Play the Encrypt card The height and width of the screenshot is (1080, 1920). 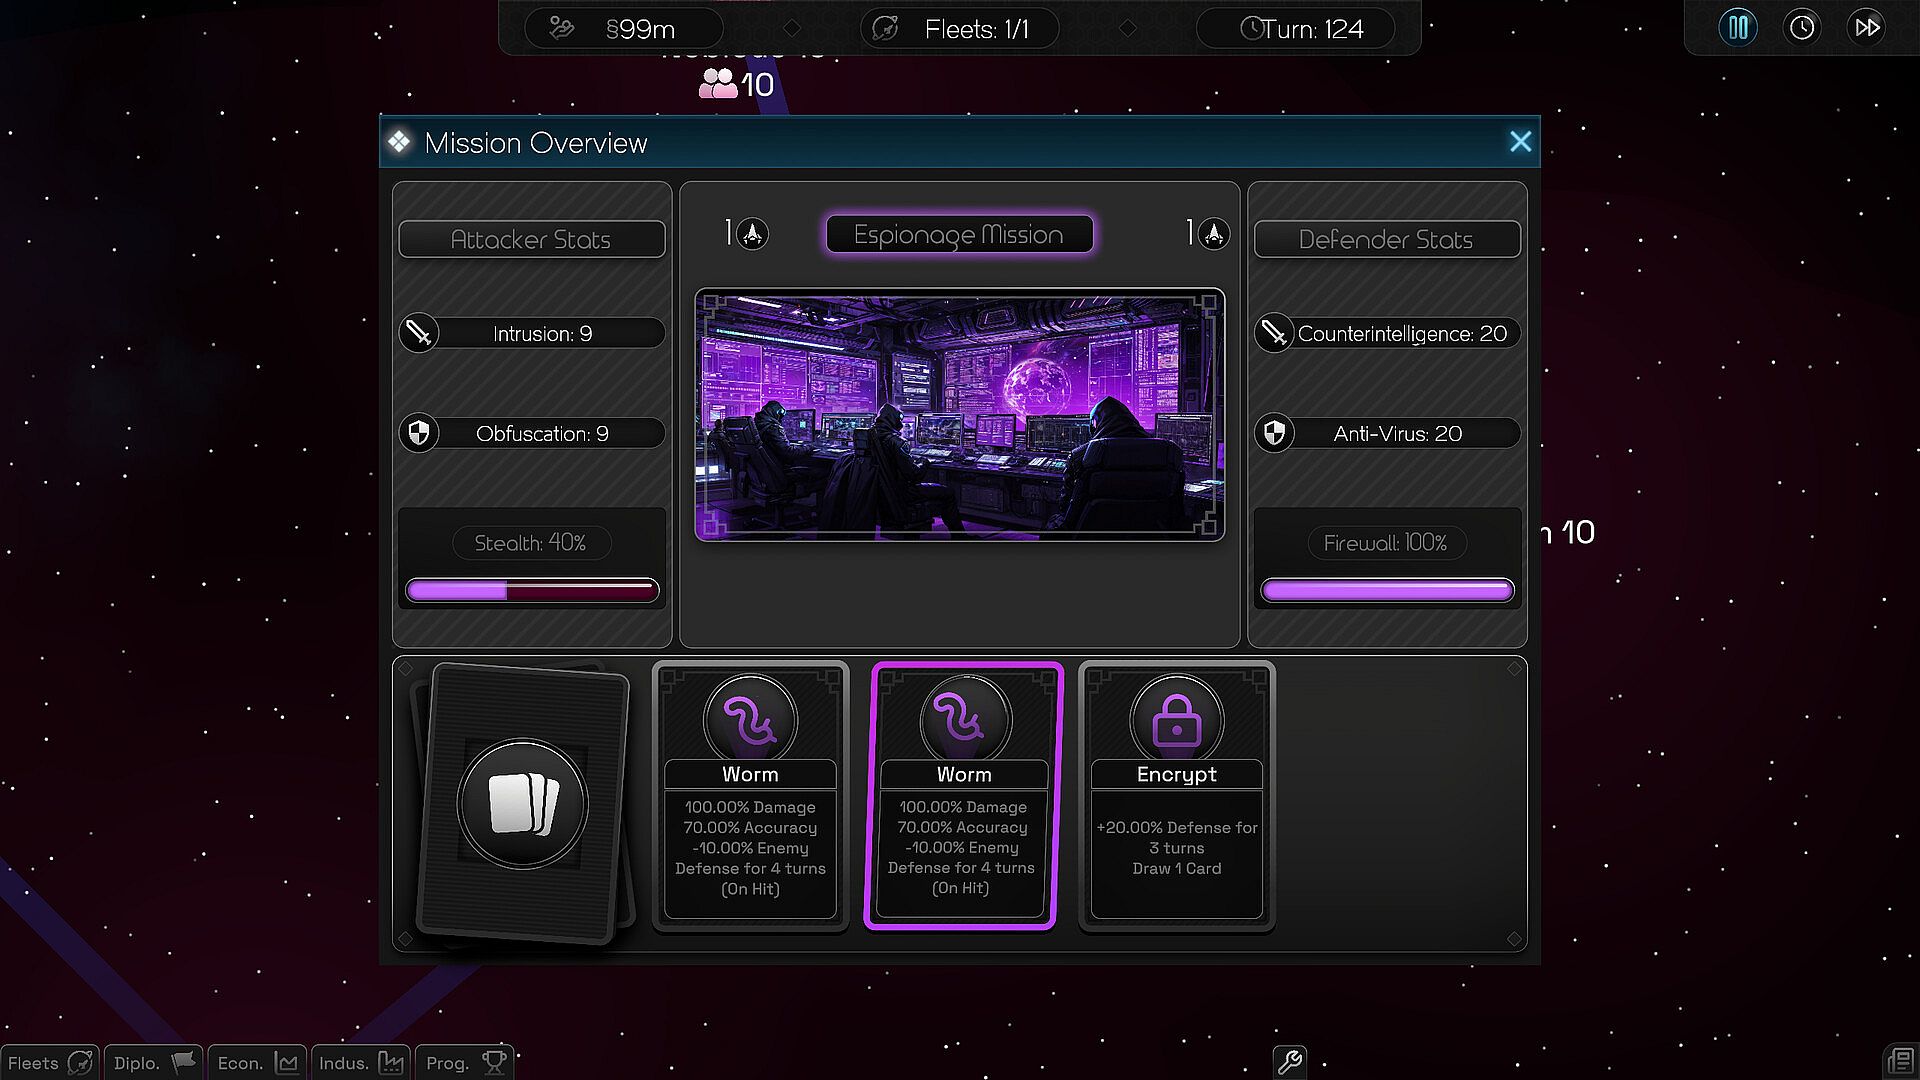[x=1176, y=796]
